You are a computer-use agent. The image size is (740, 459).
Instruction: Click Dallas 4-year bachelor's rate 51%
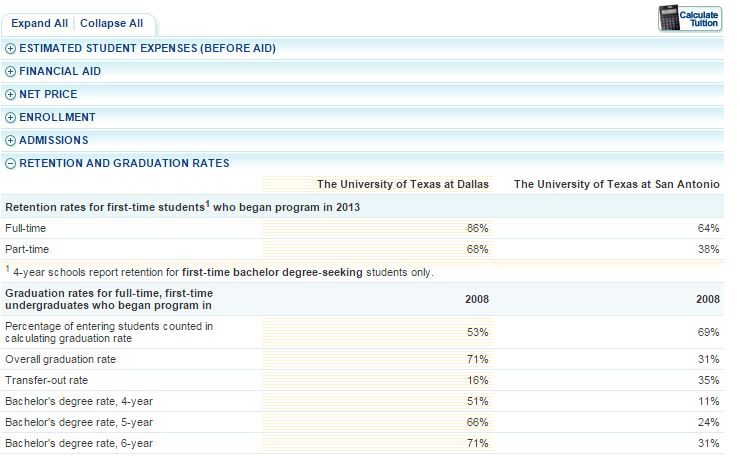point(478,401)
